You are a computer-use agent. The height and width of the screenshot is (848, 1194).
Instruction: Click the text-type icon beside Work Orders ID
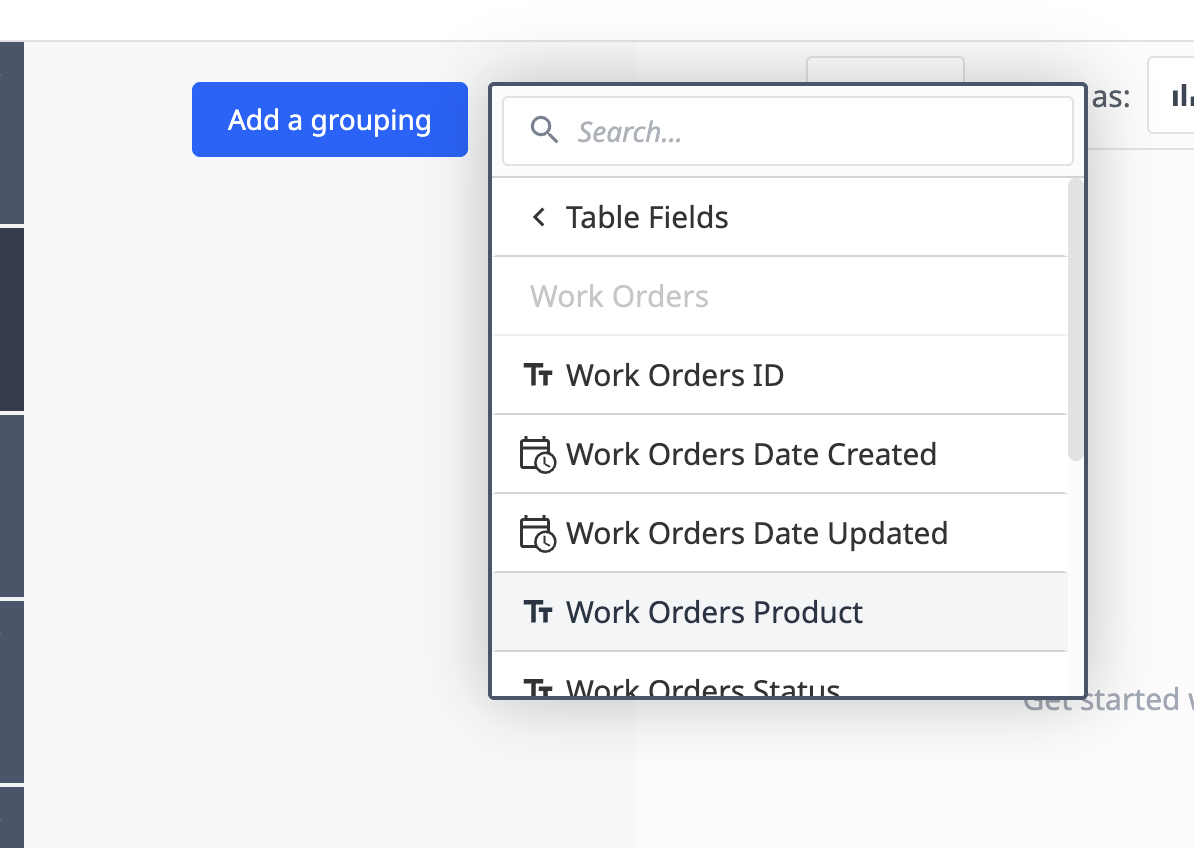click(539, 374)
